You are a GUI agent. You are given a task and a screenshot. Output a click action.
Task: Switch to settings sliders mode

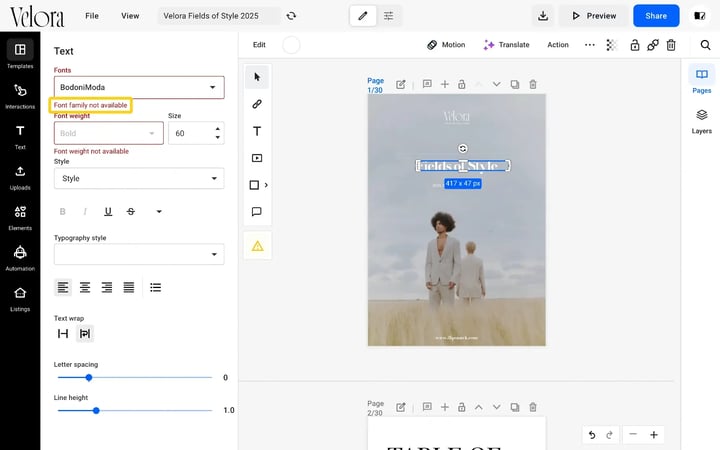point(388,16)
